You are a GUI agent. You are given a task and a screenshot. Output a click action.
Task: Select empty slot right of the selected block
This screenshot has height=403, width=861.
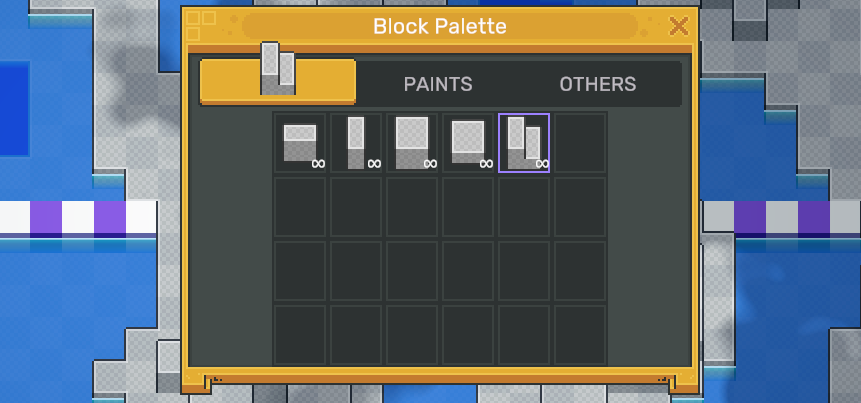580,143
